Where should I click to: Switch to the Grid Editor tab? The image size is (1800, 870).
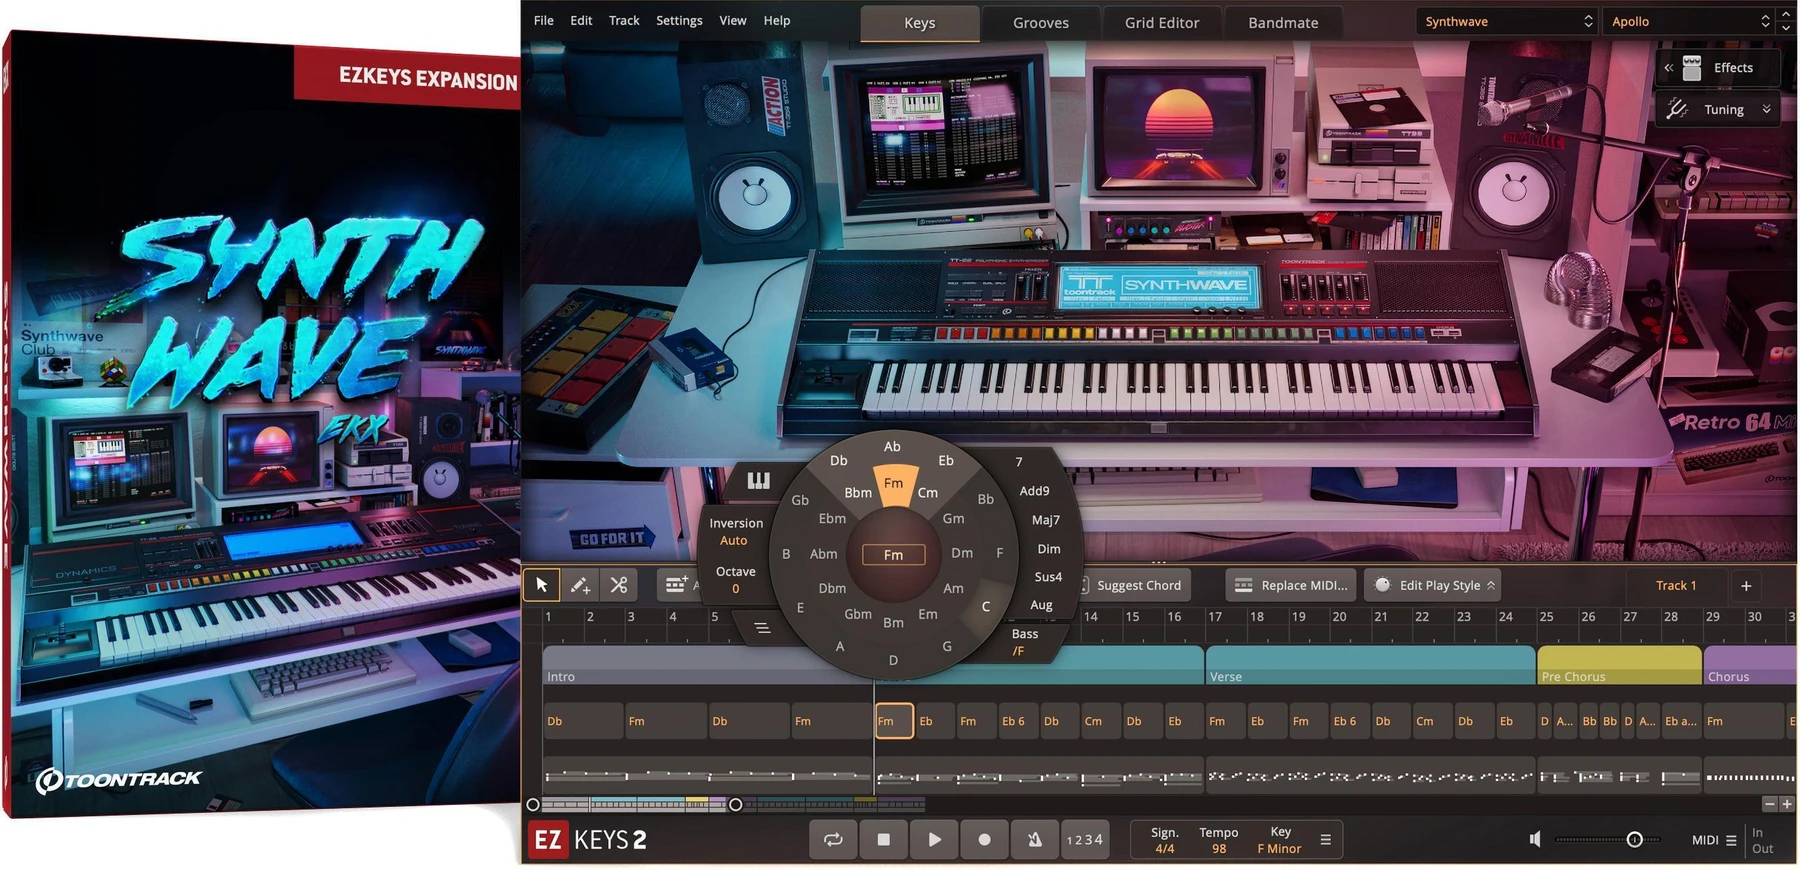[1162, 23]
